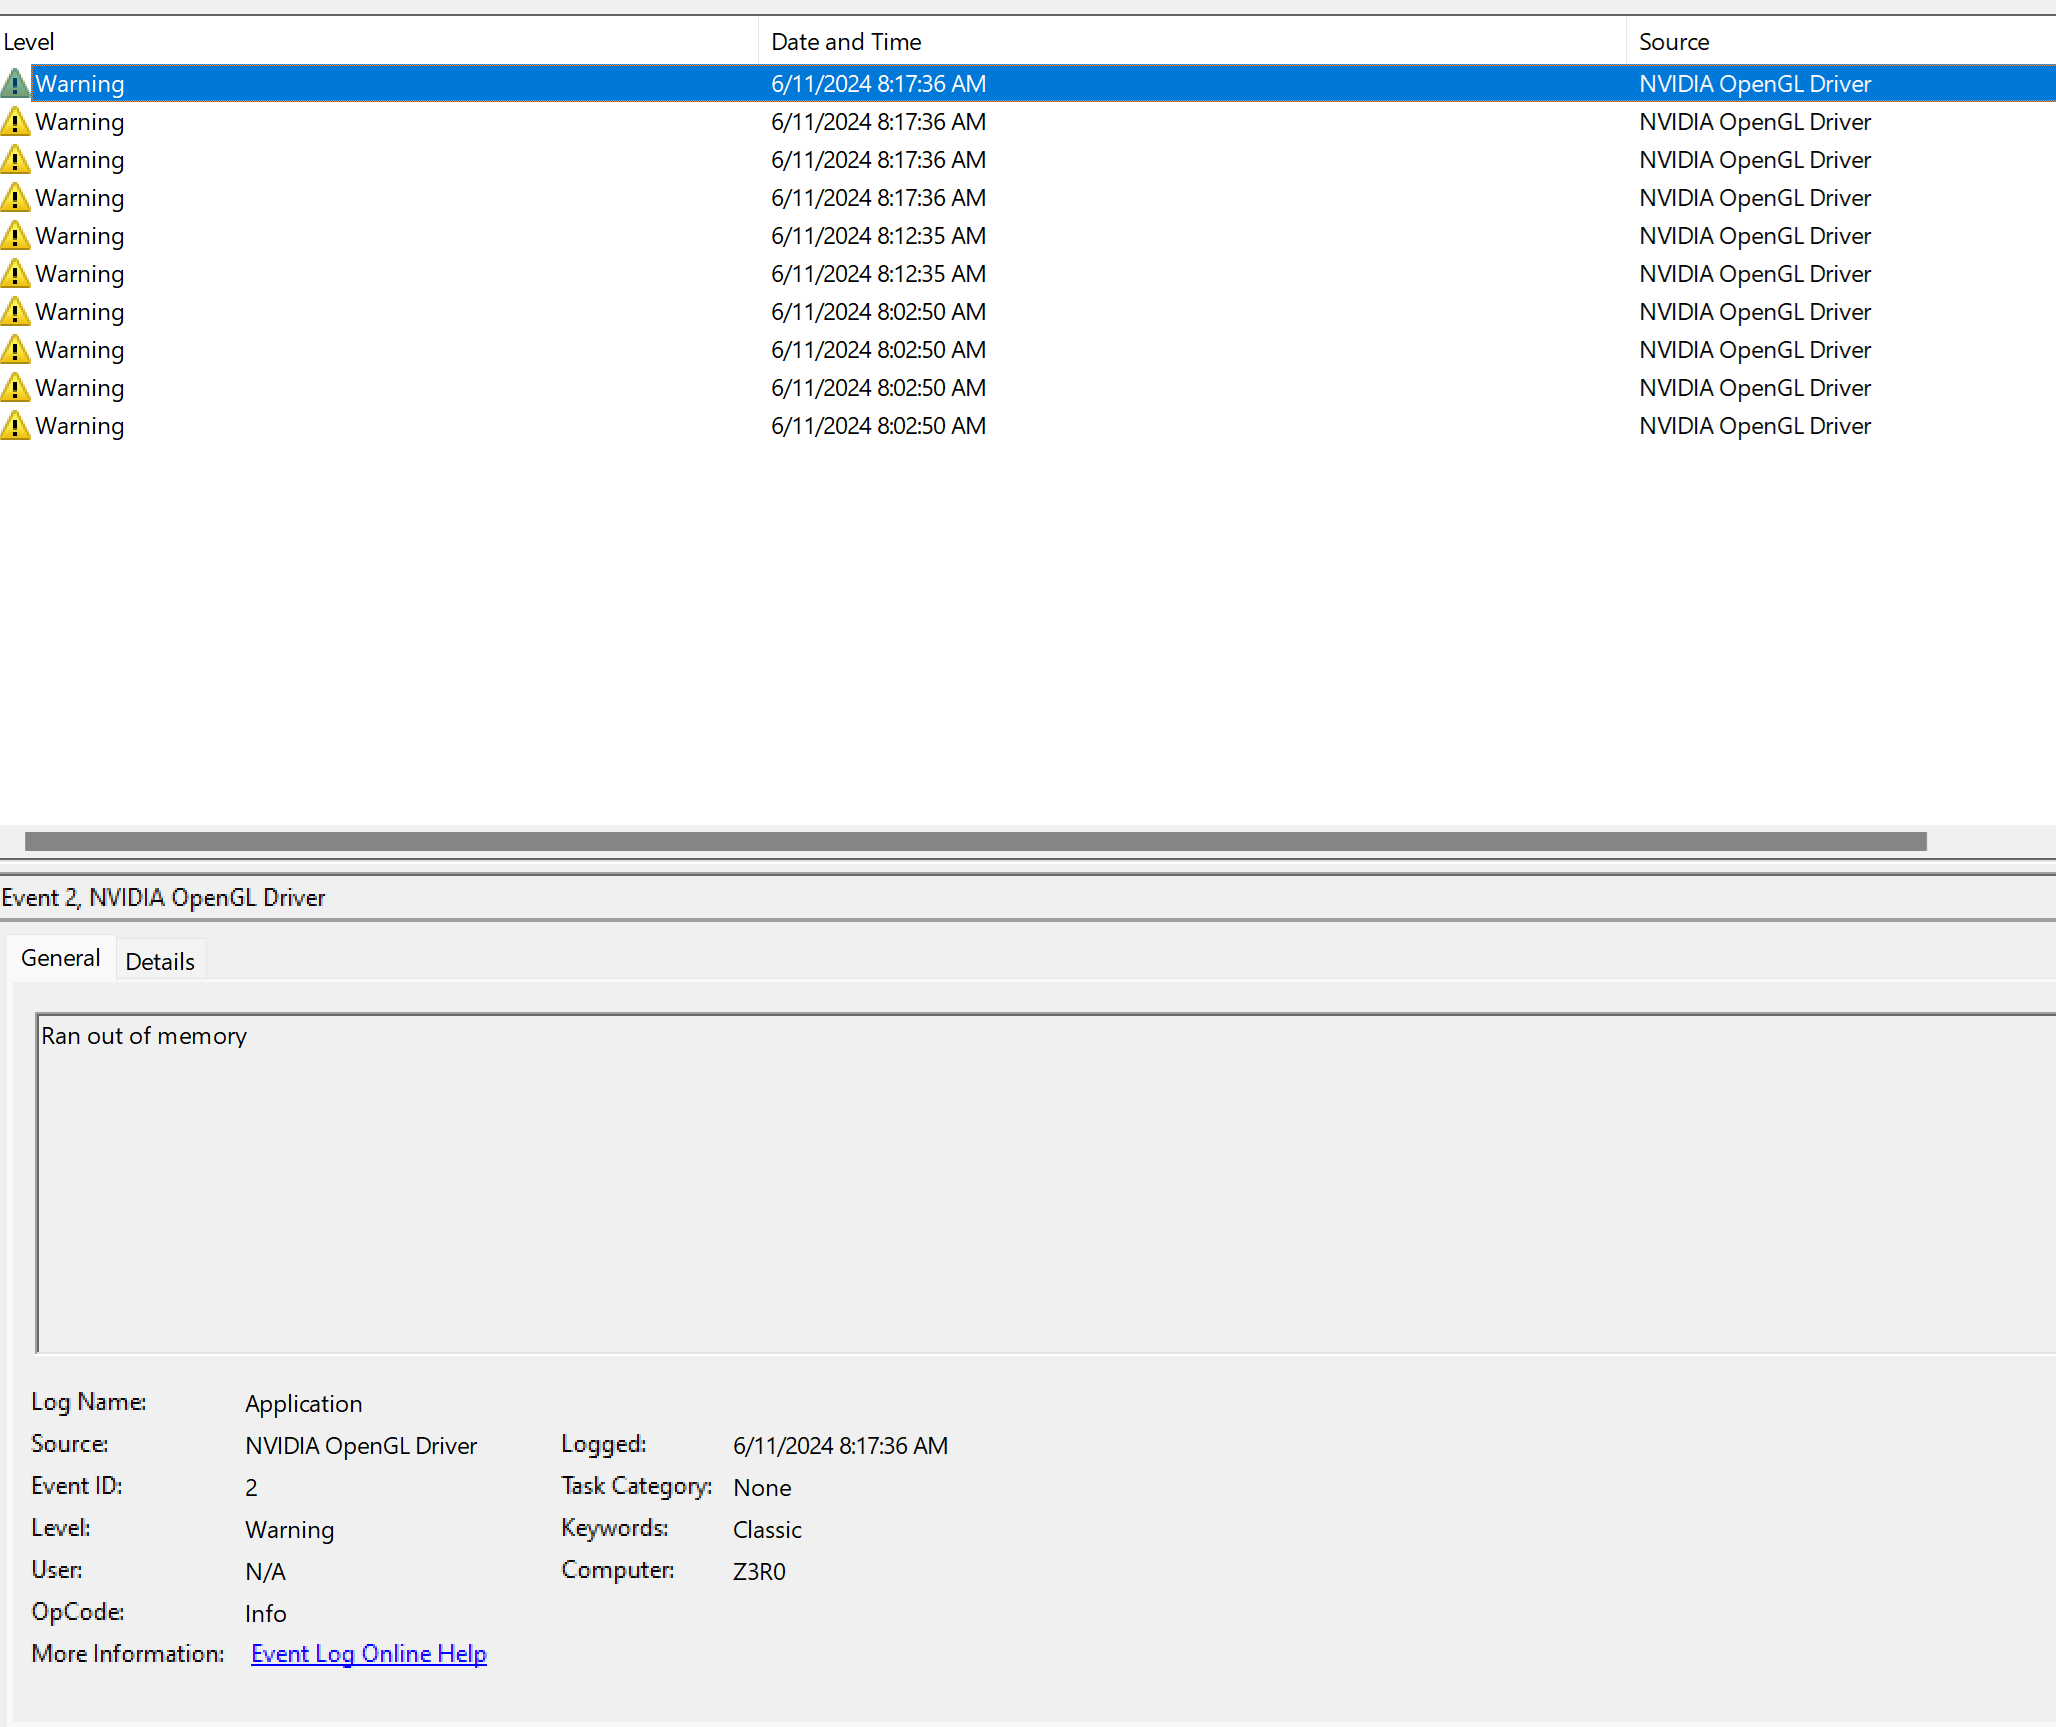This screenshot has height=1727, width=2056.
Task: Sort events by Date and Time header
Action: click(1192, 42)
